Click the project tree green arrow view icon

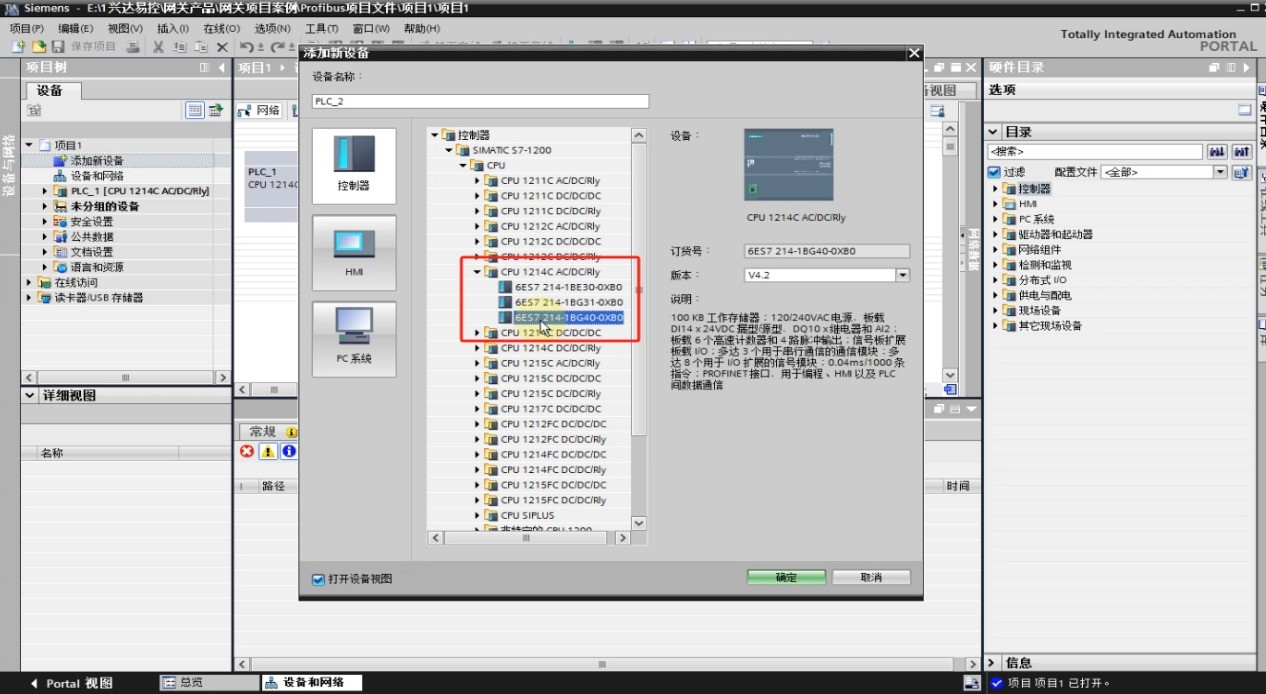pos(215,110)
